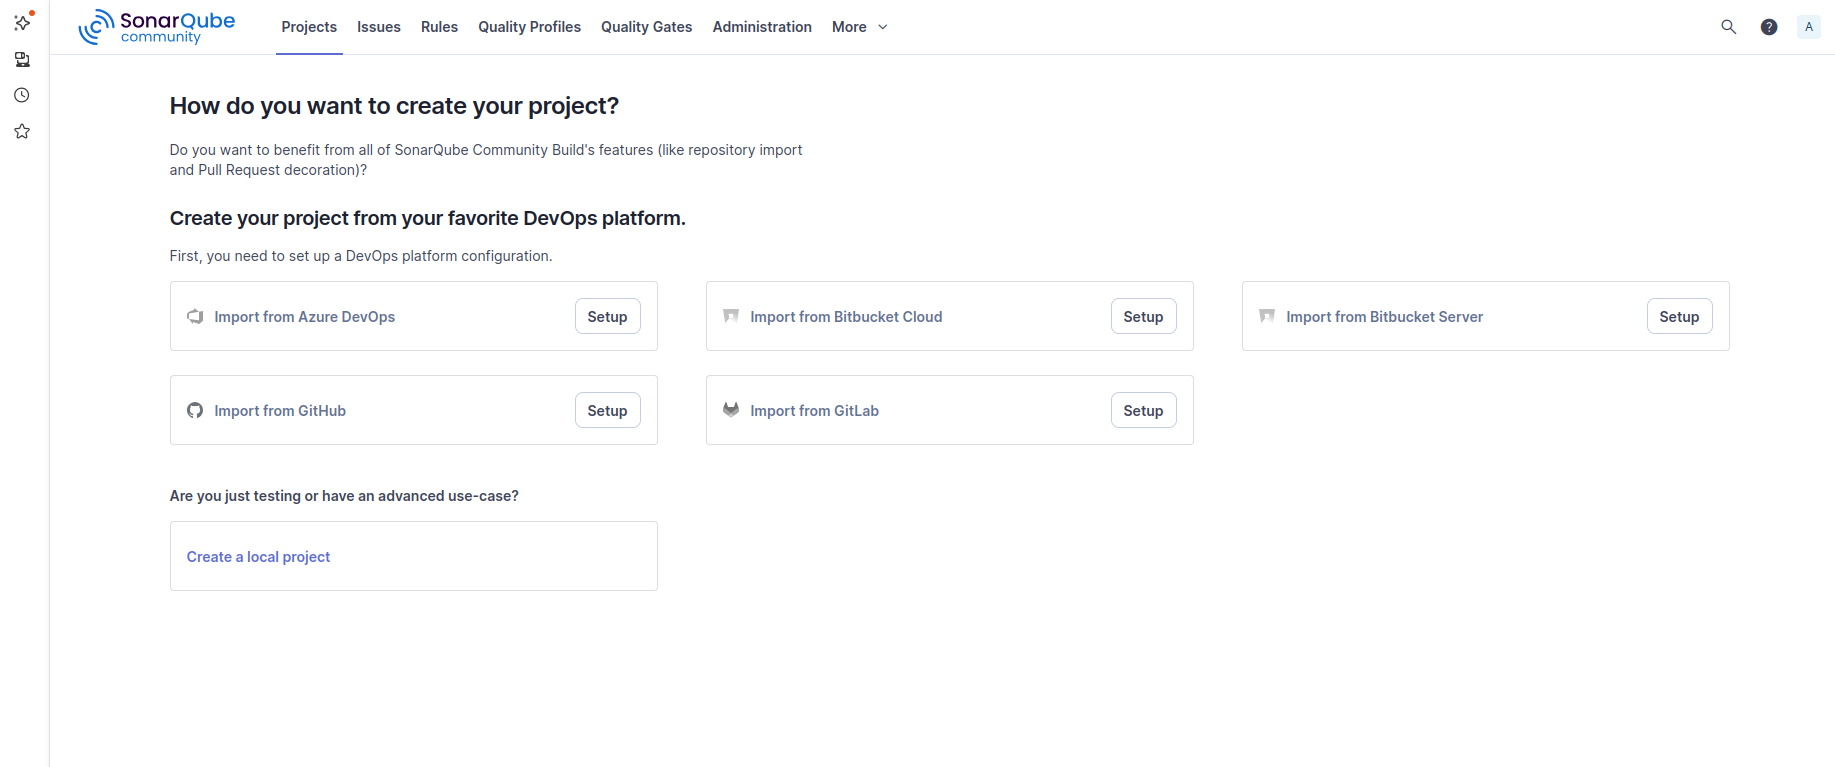Expand the More dropdown menu

(x=859, y=27)
